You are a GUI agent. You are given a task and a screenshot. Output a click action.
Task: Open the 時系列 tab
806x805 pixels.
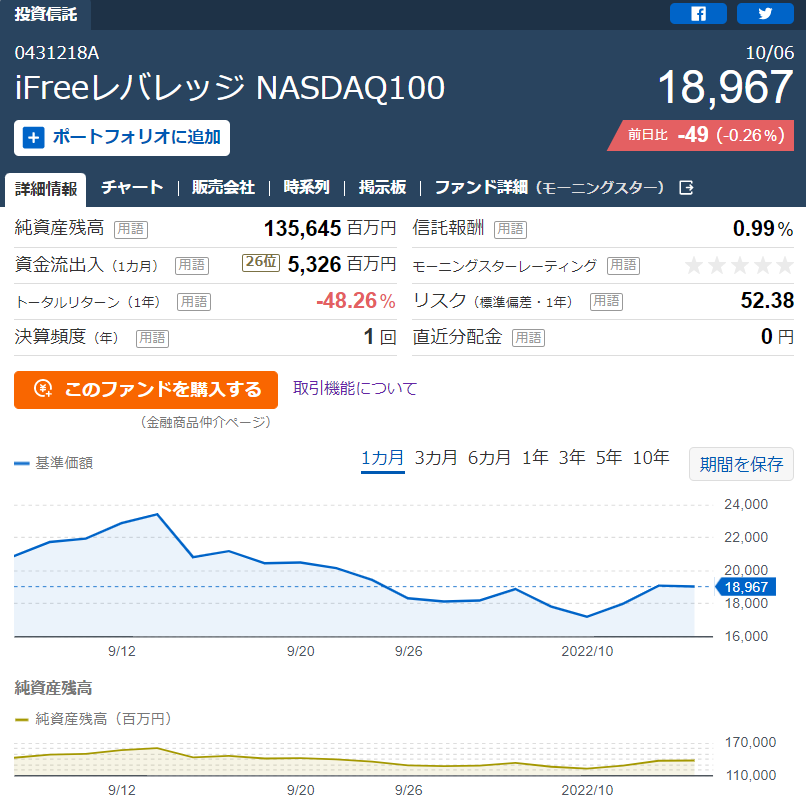(306, 187)
